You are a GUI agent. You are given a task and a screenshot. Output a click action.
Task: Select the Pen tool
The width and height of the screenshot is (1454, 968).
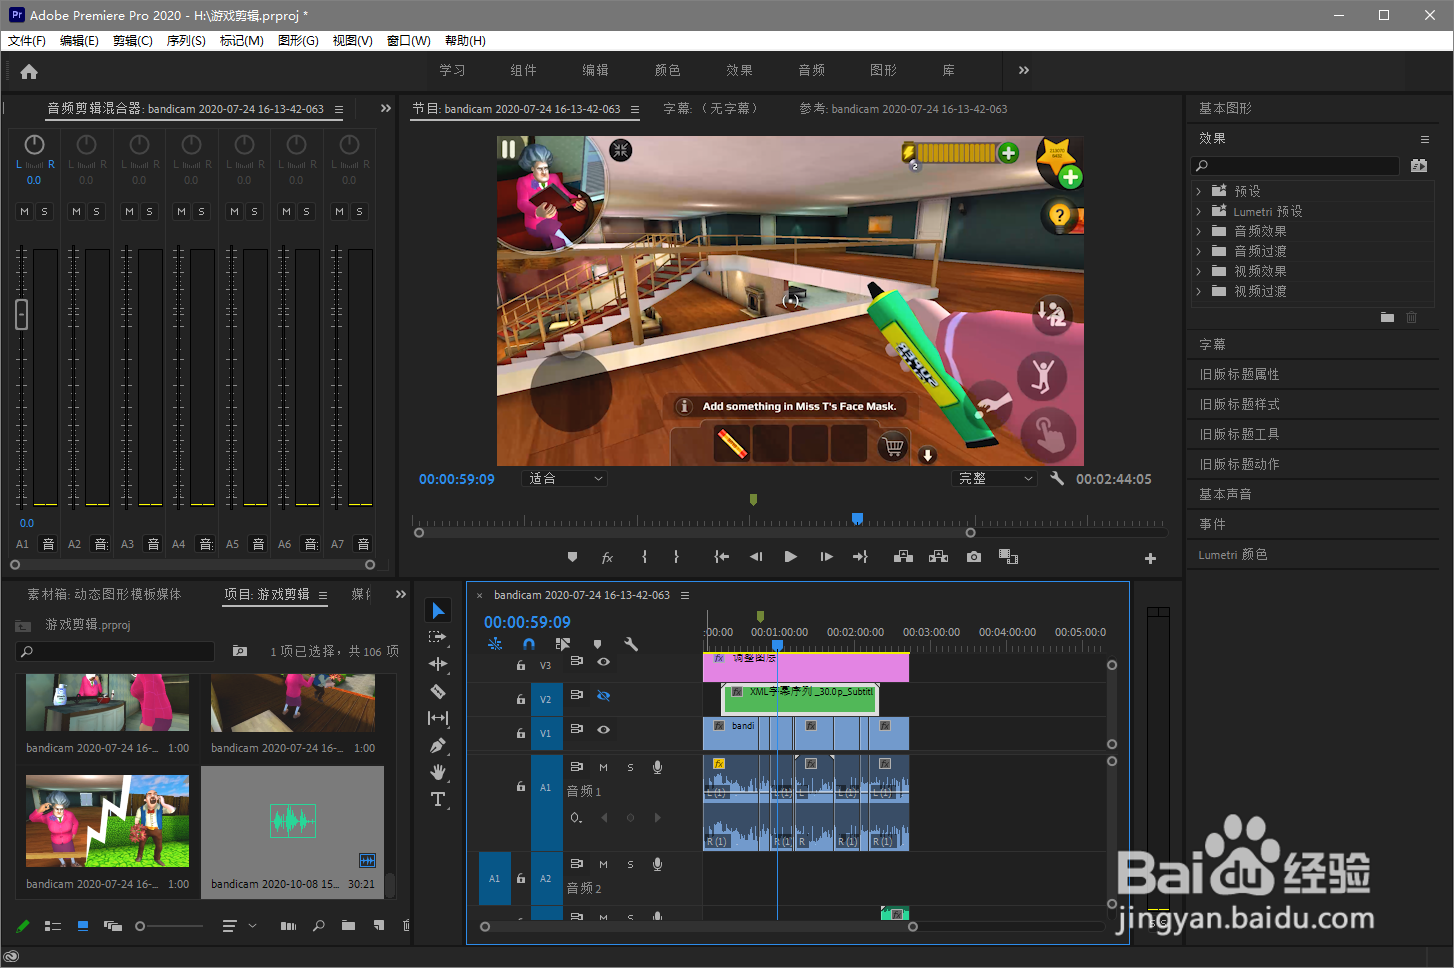coord(438,745)
